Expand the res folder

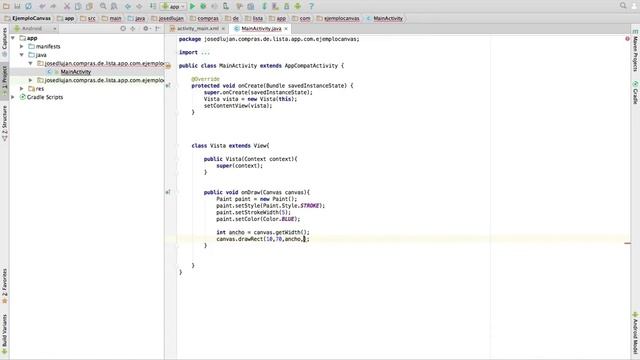point(22,89)
